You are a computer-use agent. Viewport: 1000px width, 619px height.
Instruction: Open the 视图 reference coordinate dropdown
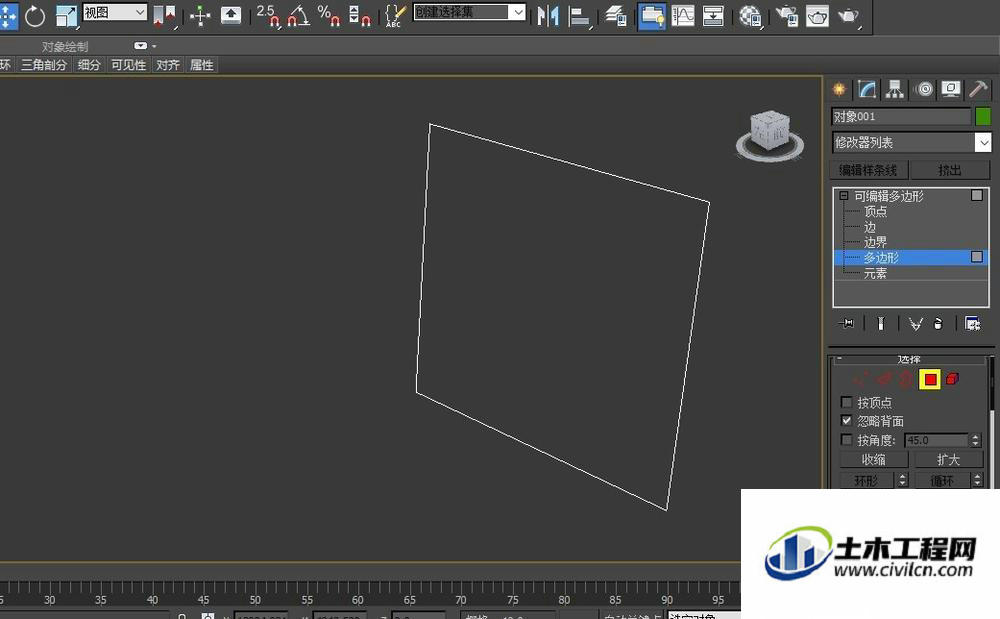coord(115,12)
